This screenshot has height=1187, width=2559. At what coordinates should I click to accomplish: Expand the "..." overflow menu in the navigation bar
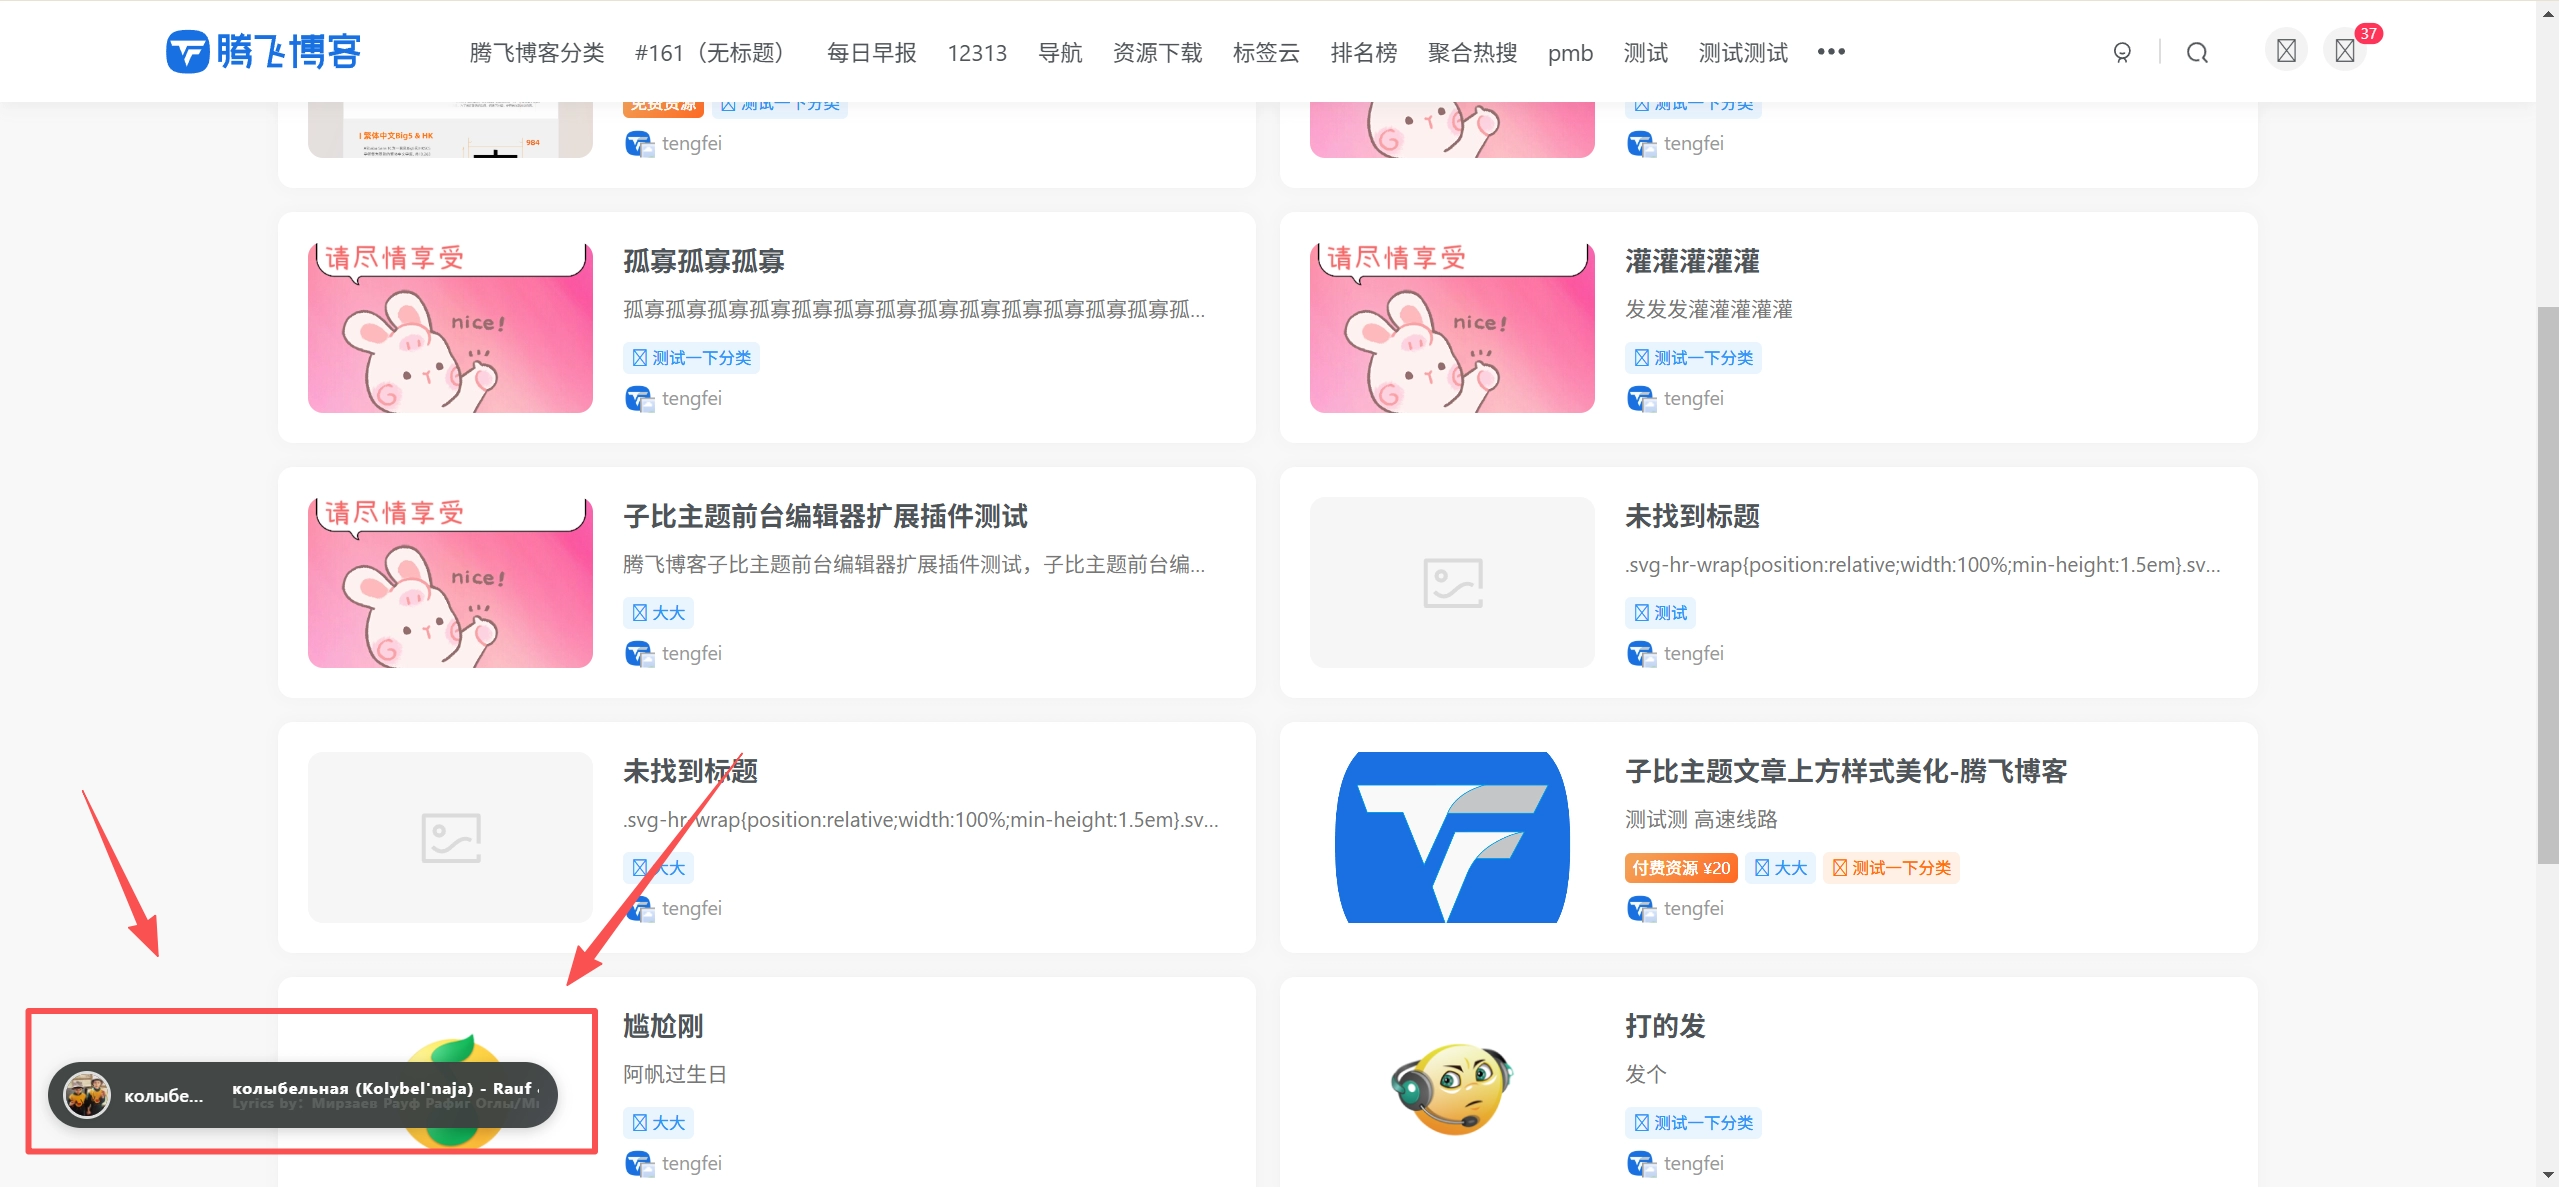coord(1830,52)
